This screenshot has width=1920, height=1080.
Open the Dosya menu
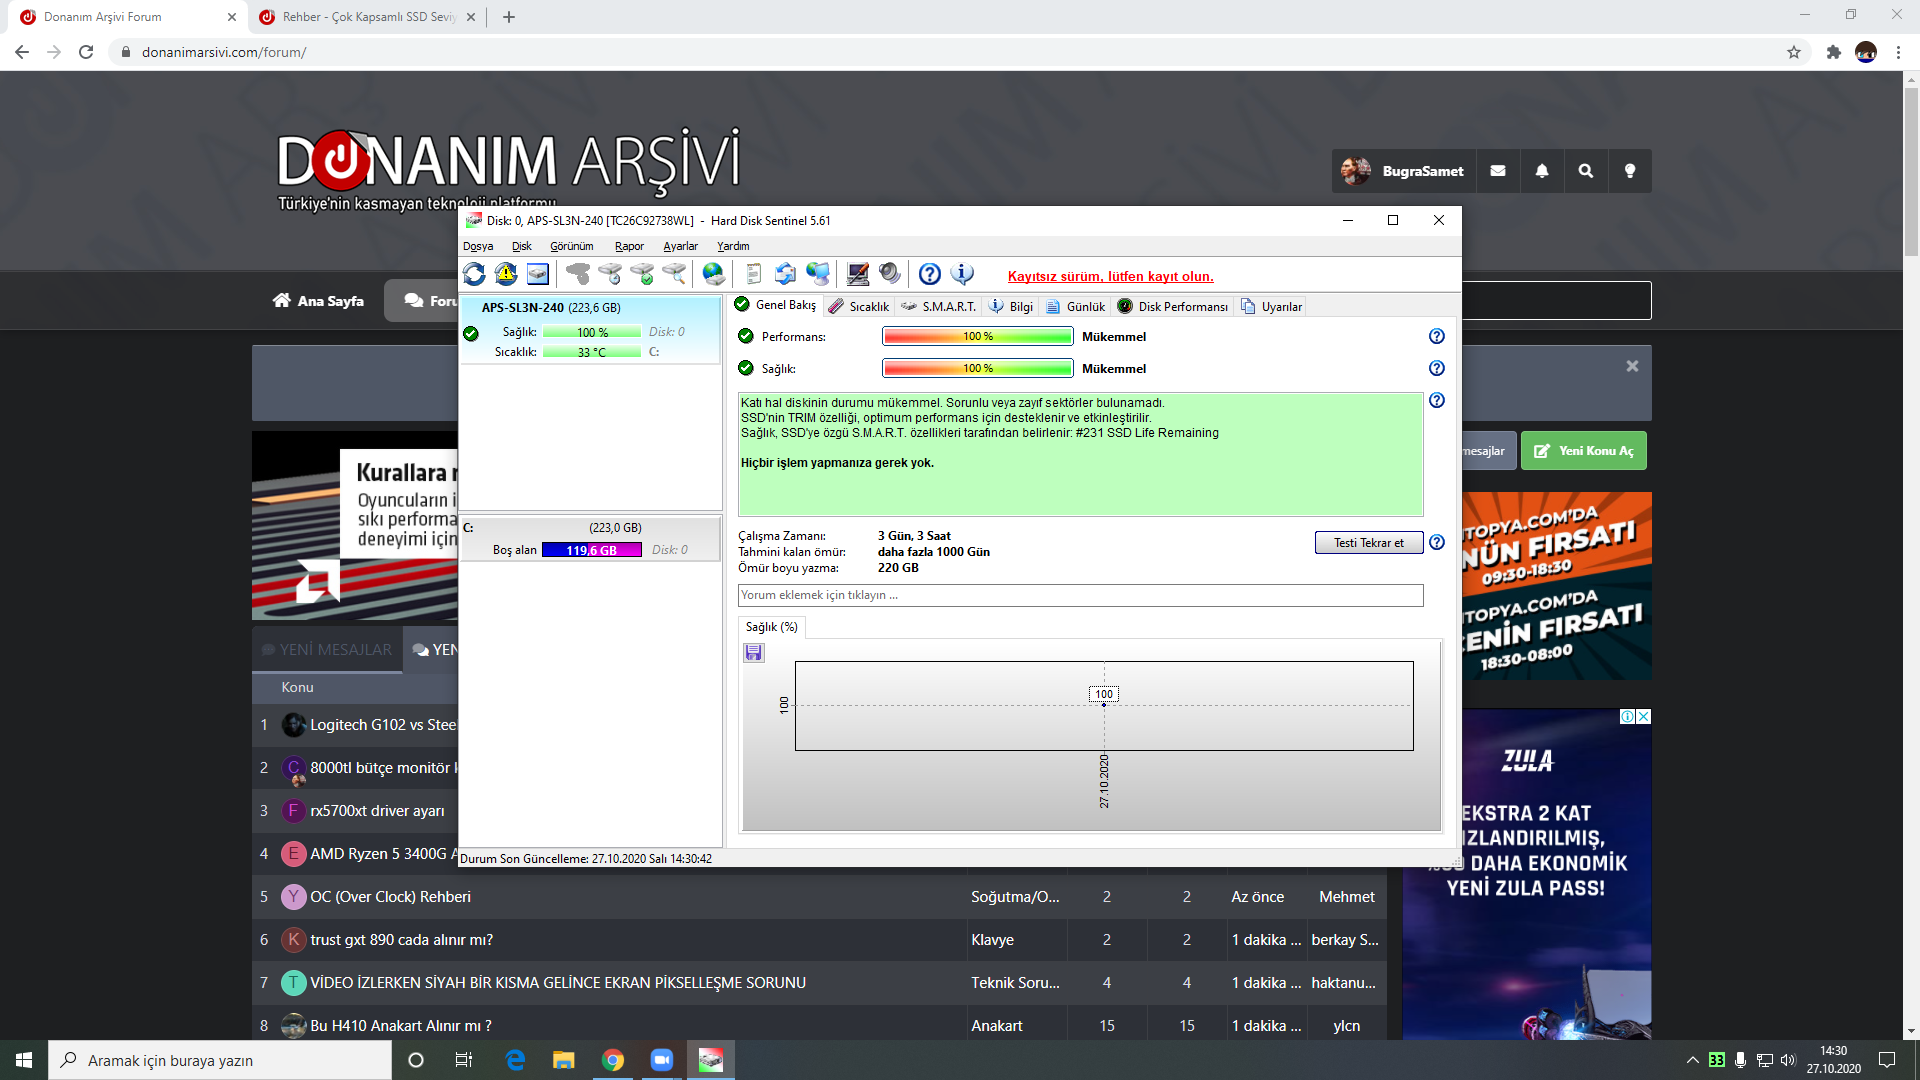(478, 246)
